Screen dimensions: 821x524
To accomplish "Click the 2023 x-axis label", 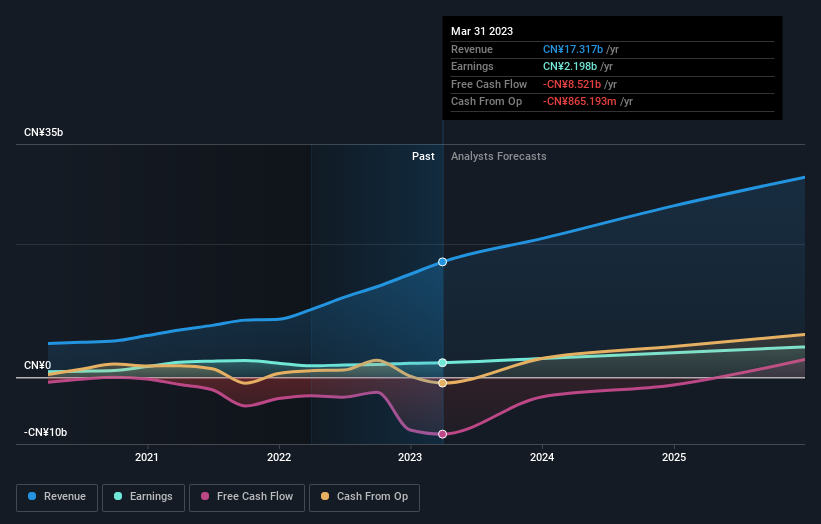I will point(410,457).
